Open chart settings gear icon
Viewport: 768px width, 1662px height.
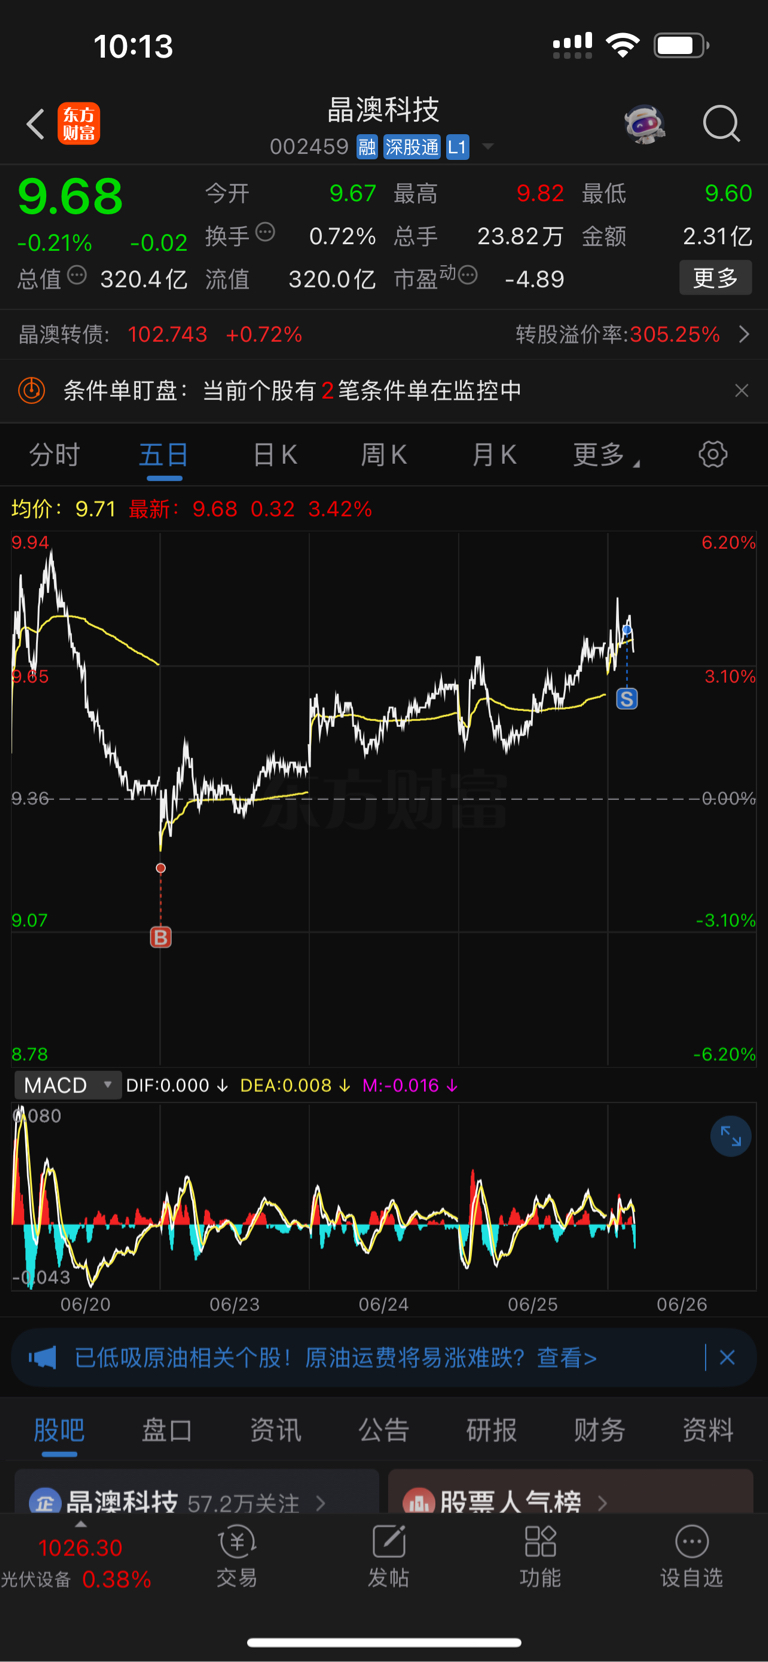point(713,455)
